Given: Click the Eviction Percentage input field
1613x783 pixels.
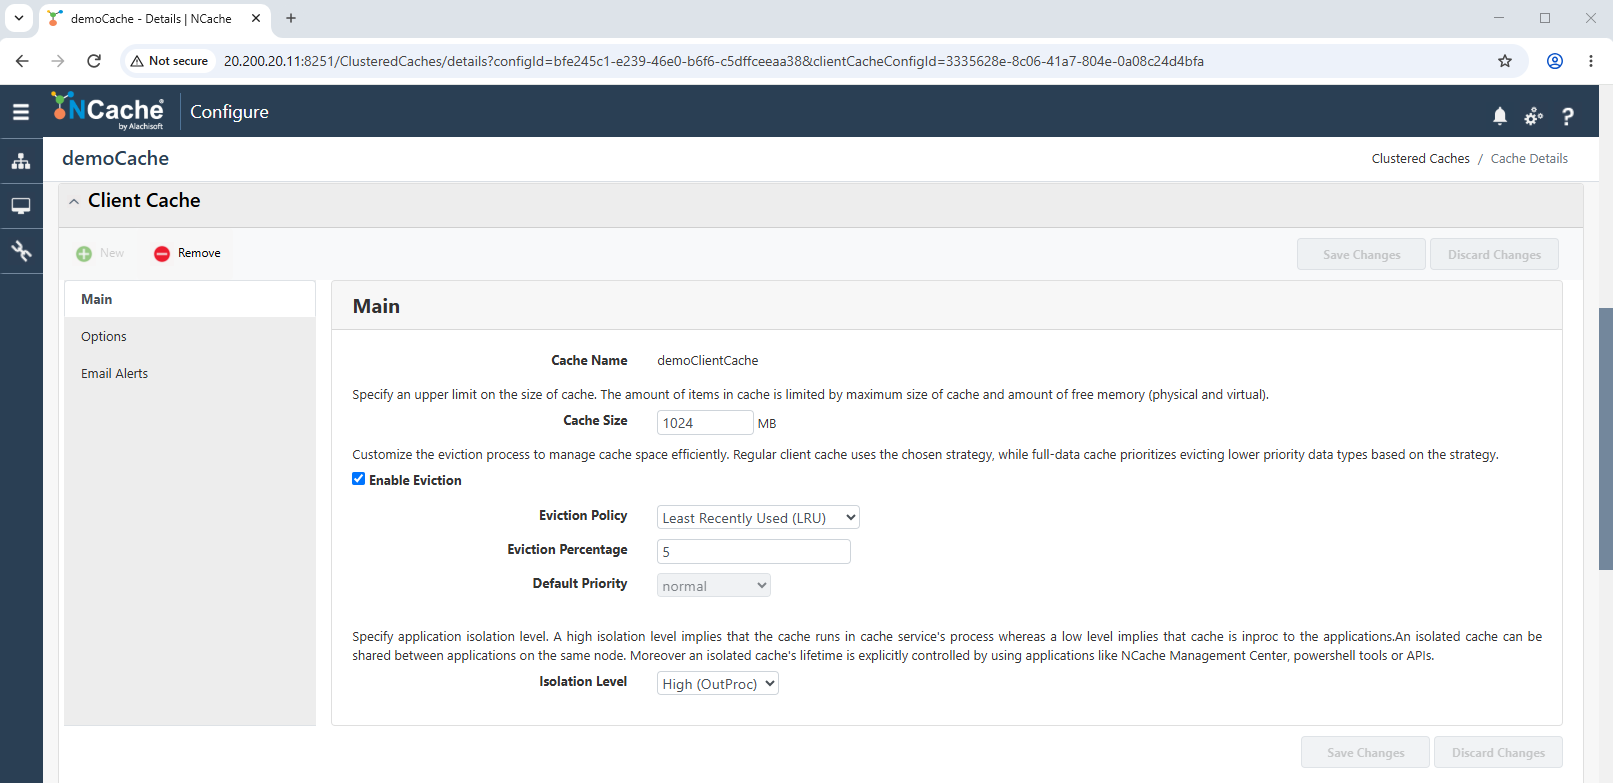Looking at the screenshot, I should pyautogui.click(x=753, y=551).
